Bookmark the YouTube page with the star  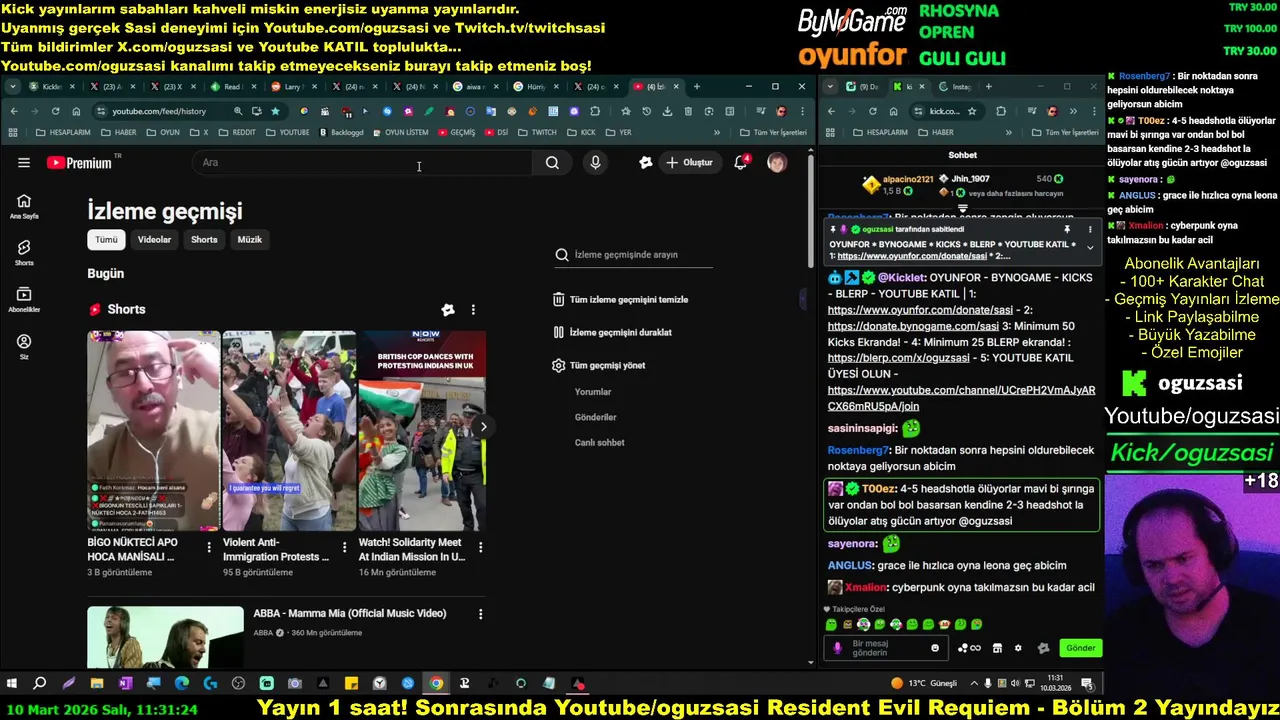275,111
